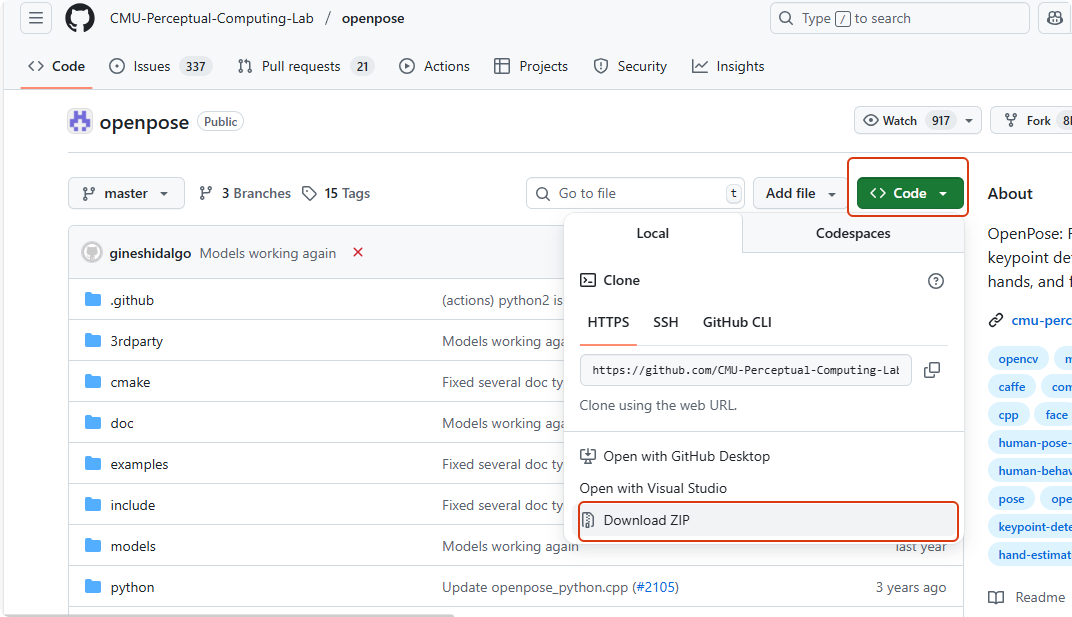
Task: Select the SSH clone method
Action: [665, 322]
